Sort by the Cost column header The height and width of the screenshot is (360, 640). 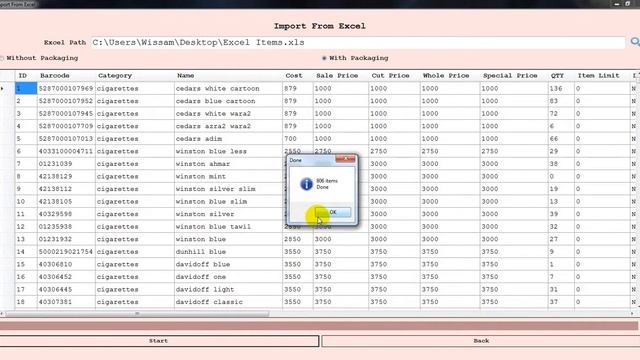298,76
